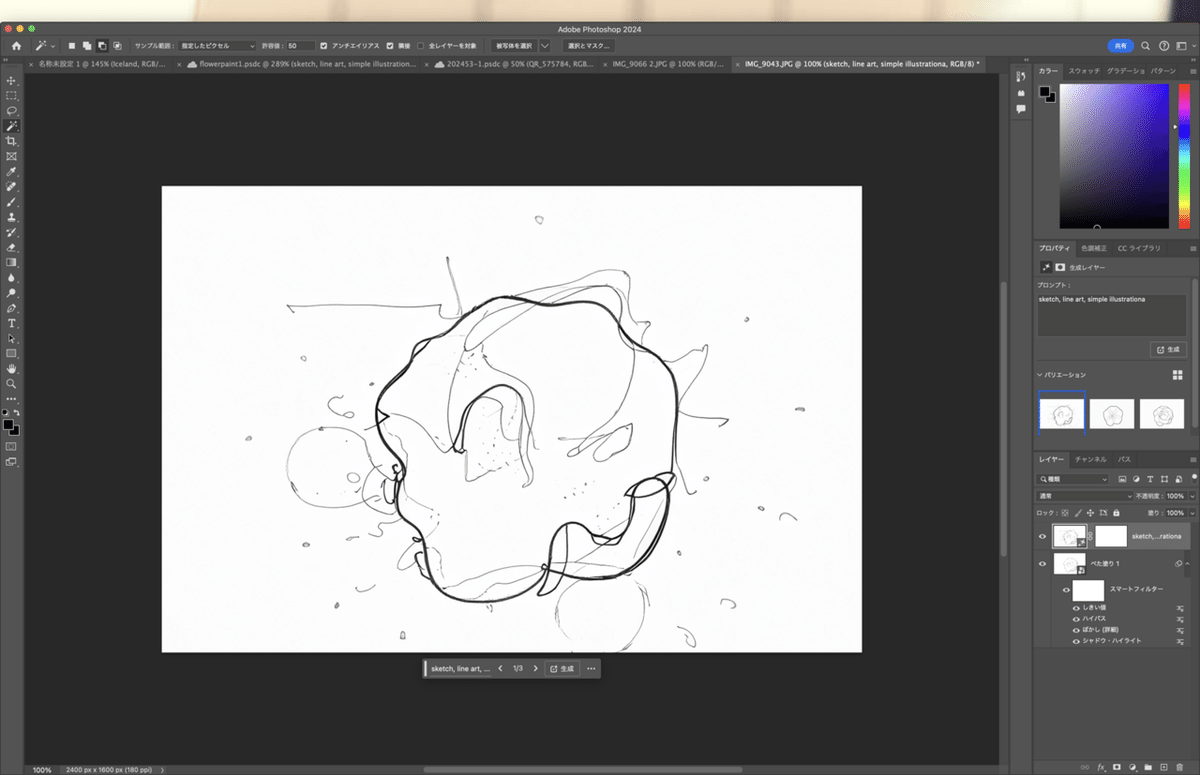Image resolution: width=1200 pixels, height=775 pixels.
Task: Toggle しきい値 filter visibility
Action: [1076, 608]
